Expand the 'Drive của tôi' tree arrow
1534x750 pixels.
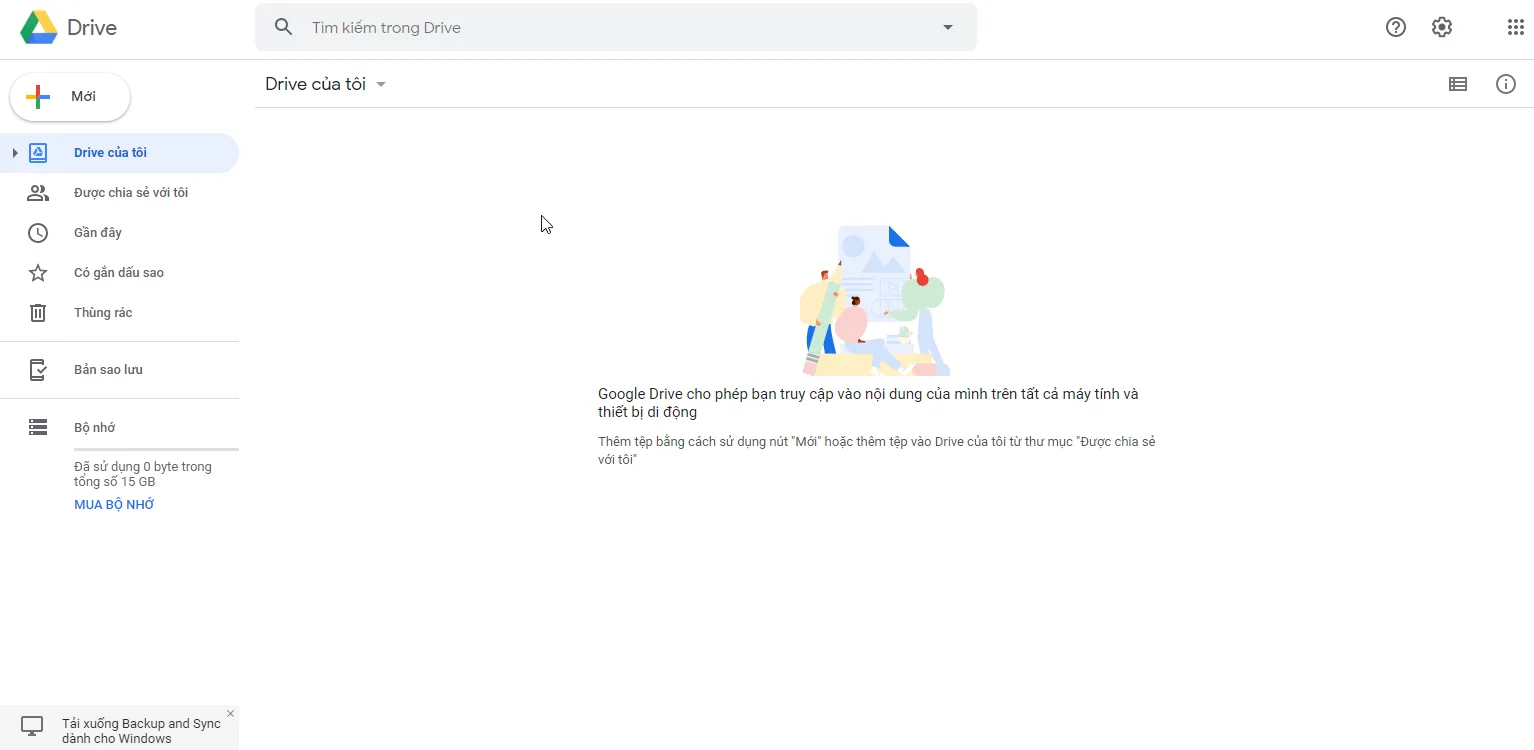click(15, 153)
